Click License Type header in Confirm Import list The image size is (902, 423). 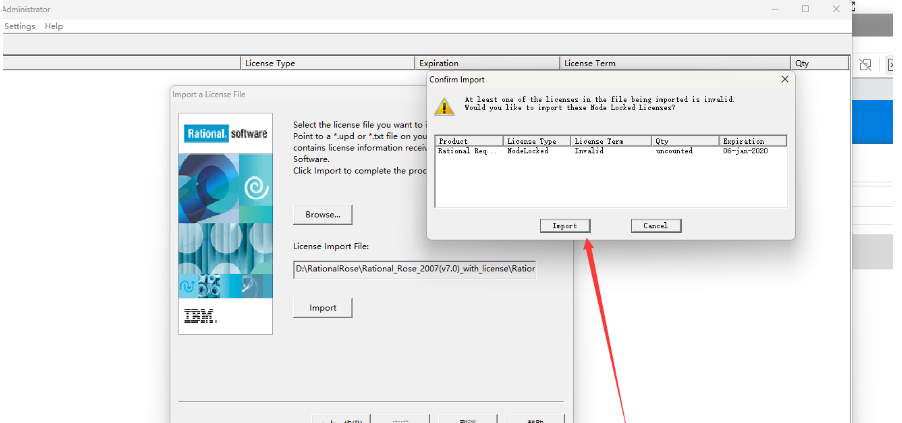tap(537, 141)
